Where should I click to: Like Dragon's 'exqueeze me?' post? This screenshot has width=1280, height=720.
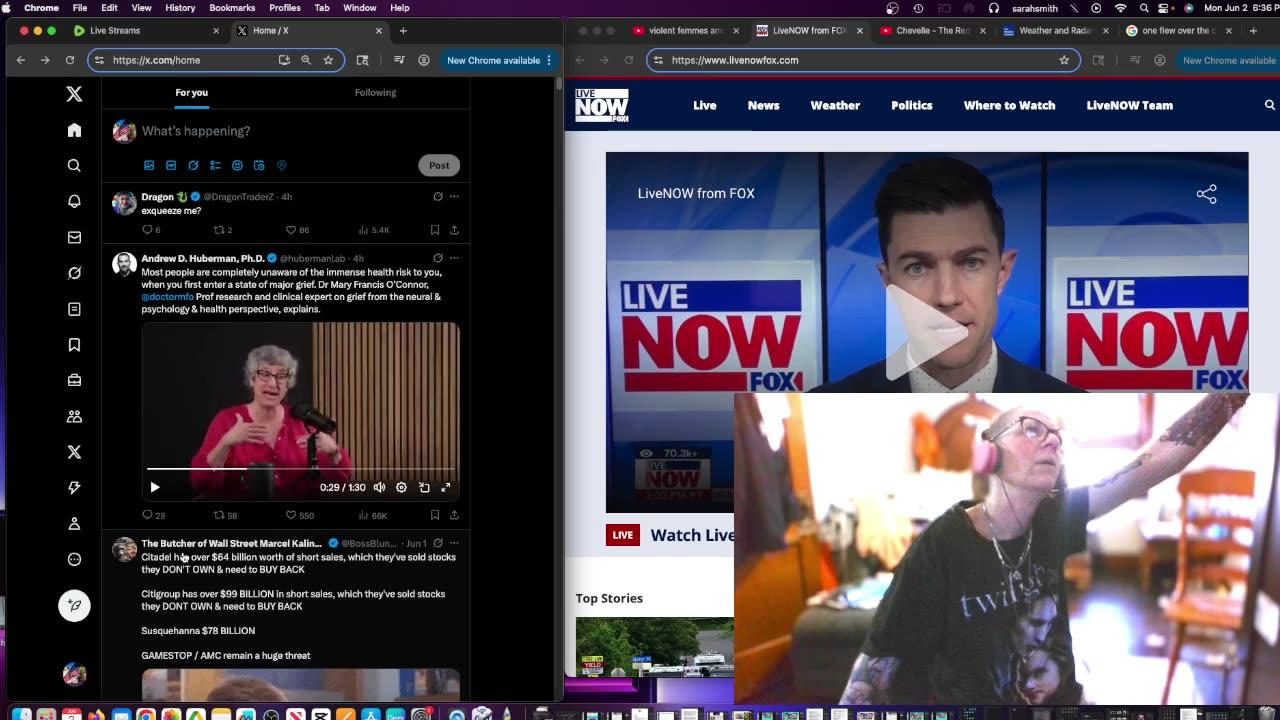[291, 230]
